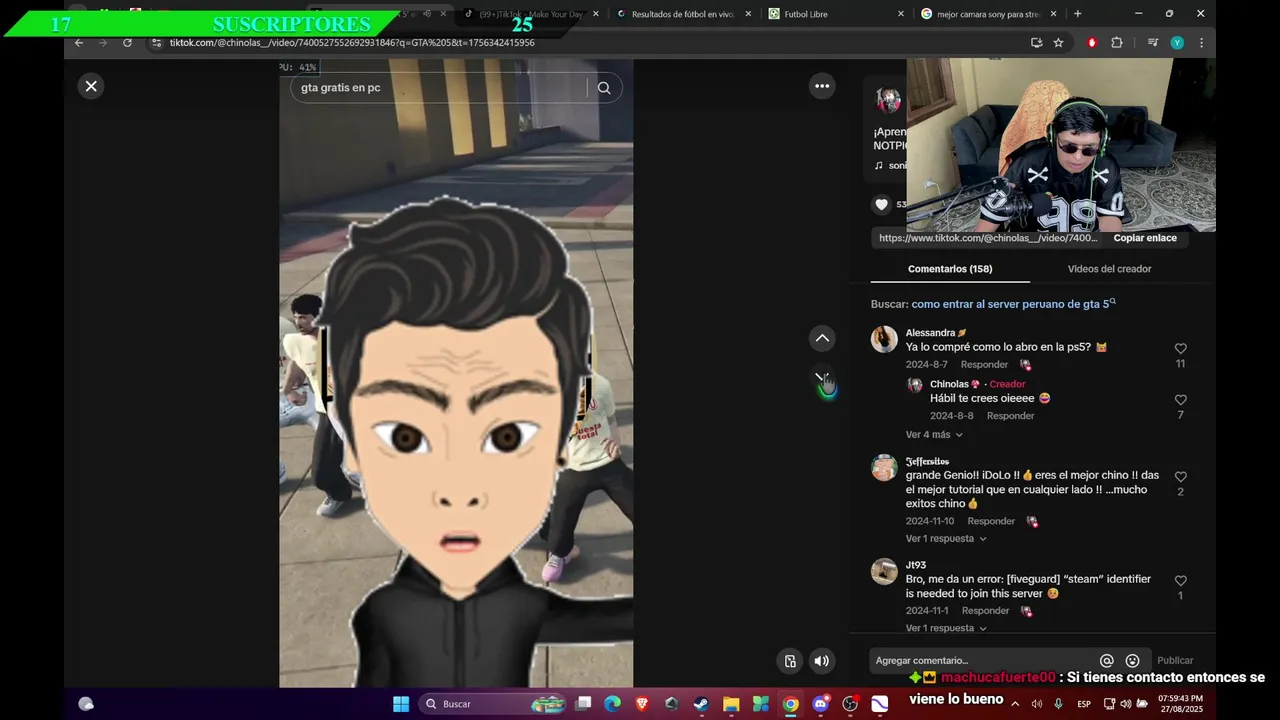Reply to Alessandra's comment

[984, 365]
